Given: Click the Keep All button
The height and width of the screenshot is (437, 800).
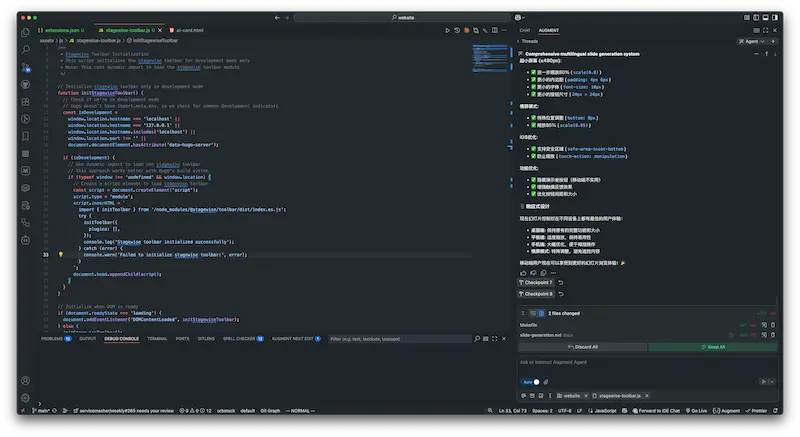Looking at the screenshot, I should (713, 347).
